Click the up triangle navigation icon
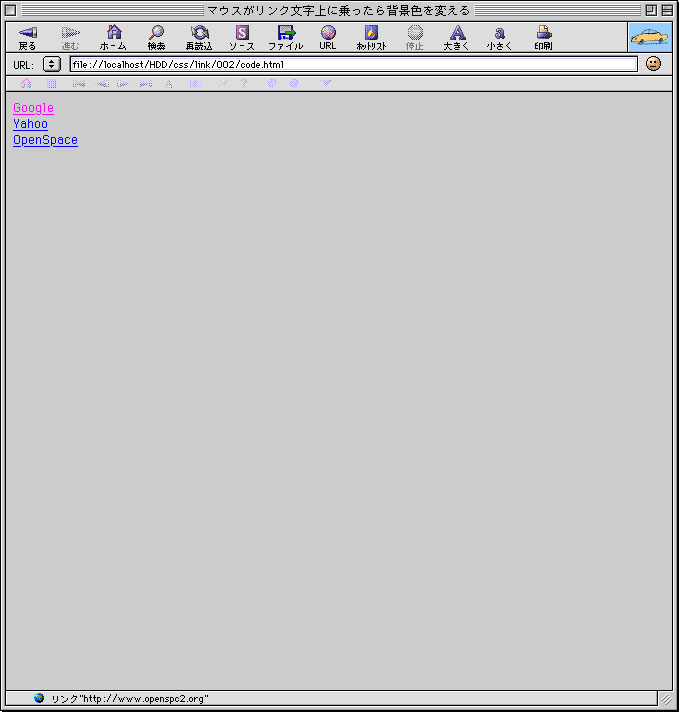 (x=169, y=84)
